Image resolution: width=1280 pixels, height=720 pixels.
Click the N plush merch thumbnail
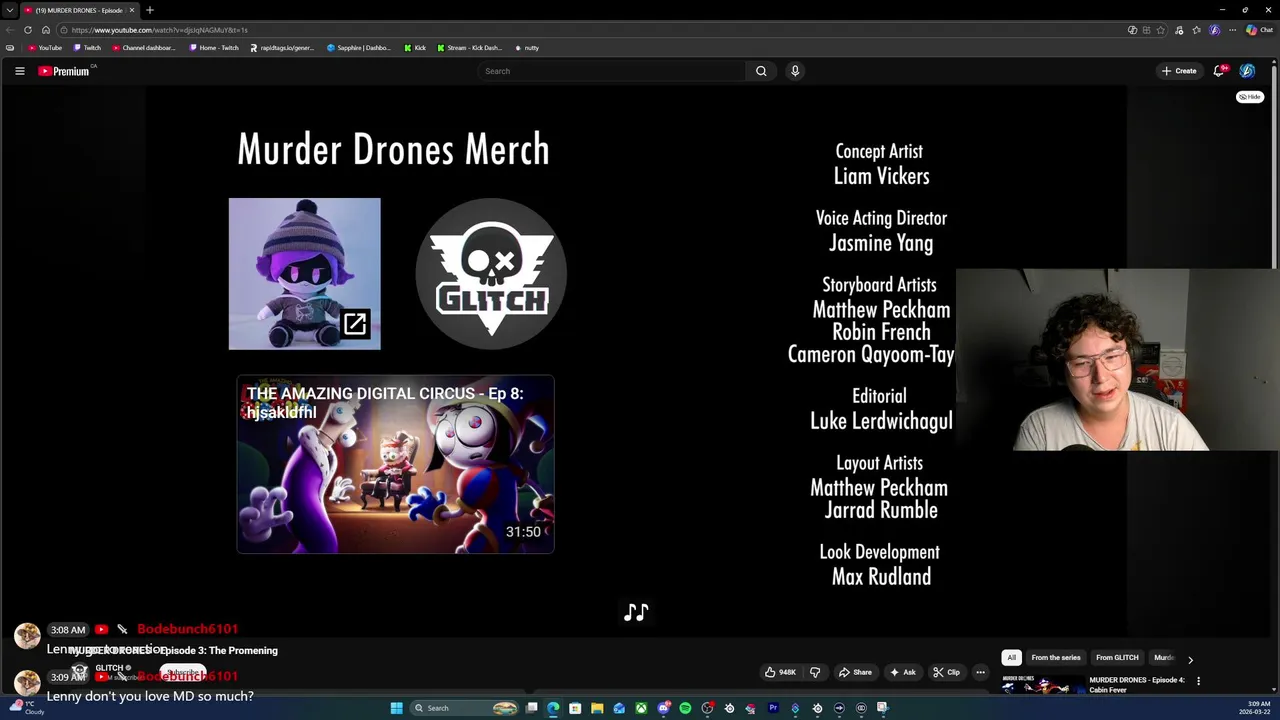(304, 274)
